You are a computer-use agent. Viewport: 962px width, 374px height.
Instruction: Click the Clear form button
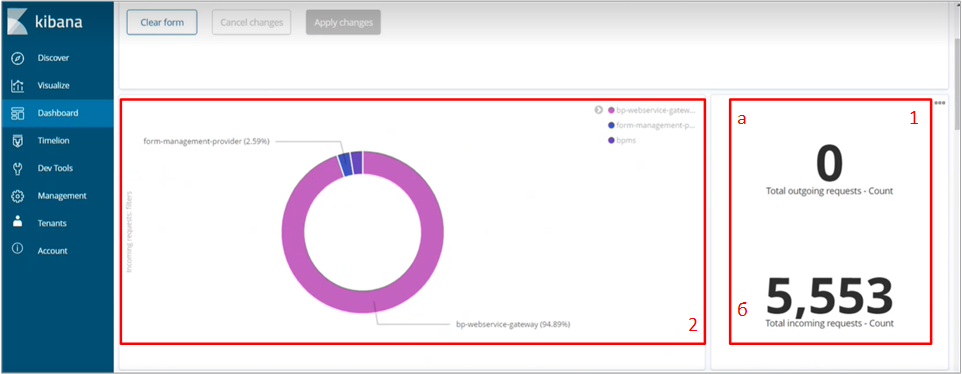(162, 22)
